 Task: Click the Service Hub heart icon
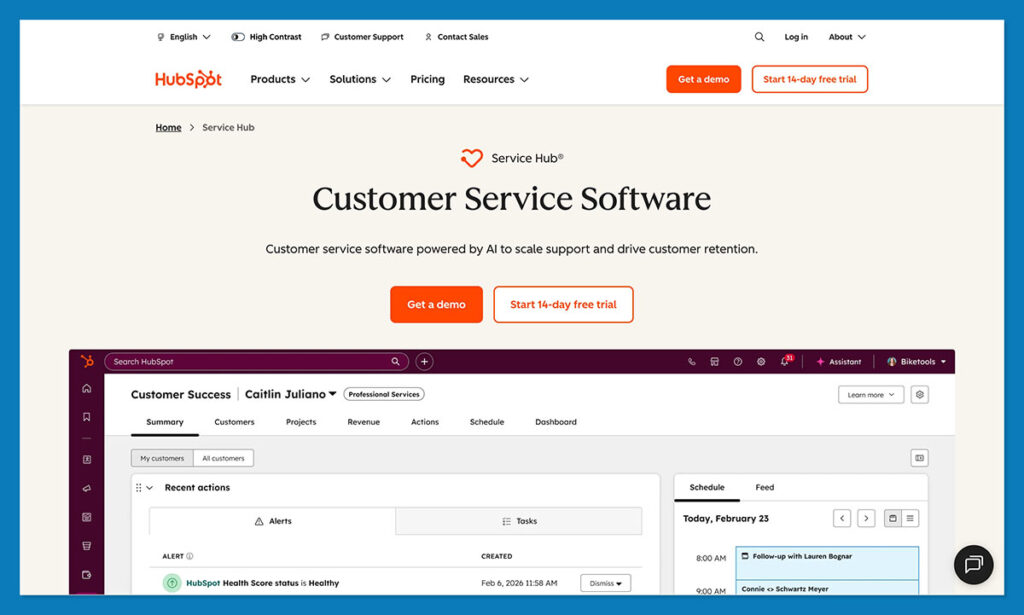point(472,158)
